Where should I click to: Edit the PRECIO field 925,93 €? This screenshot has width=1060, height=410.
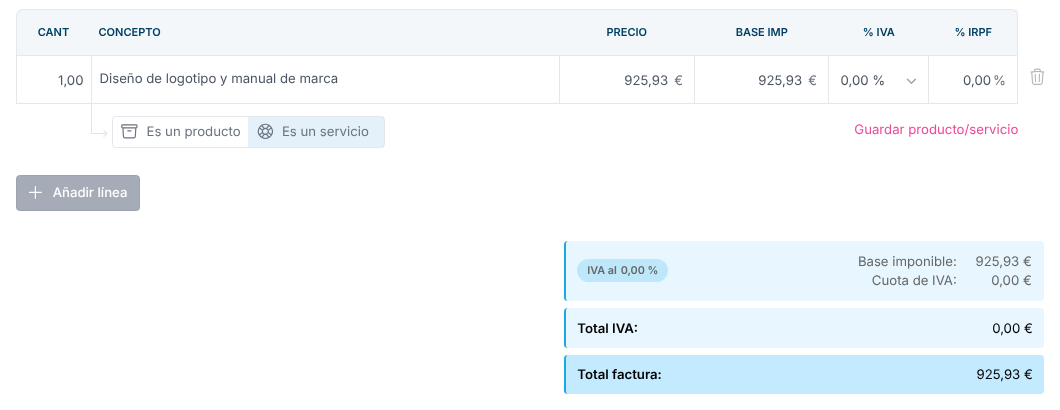pos(627,80)
